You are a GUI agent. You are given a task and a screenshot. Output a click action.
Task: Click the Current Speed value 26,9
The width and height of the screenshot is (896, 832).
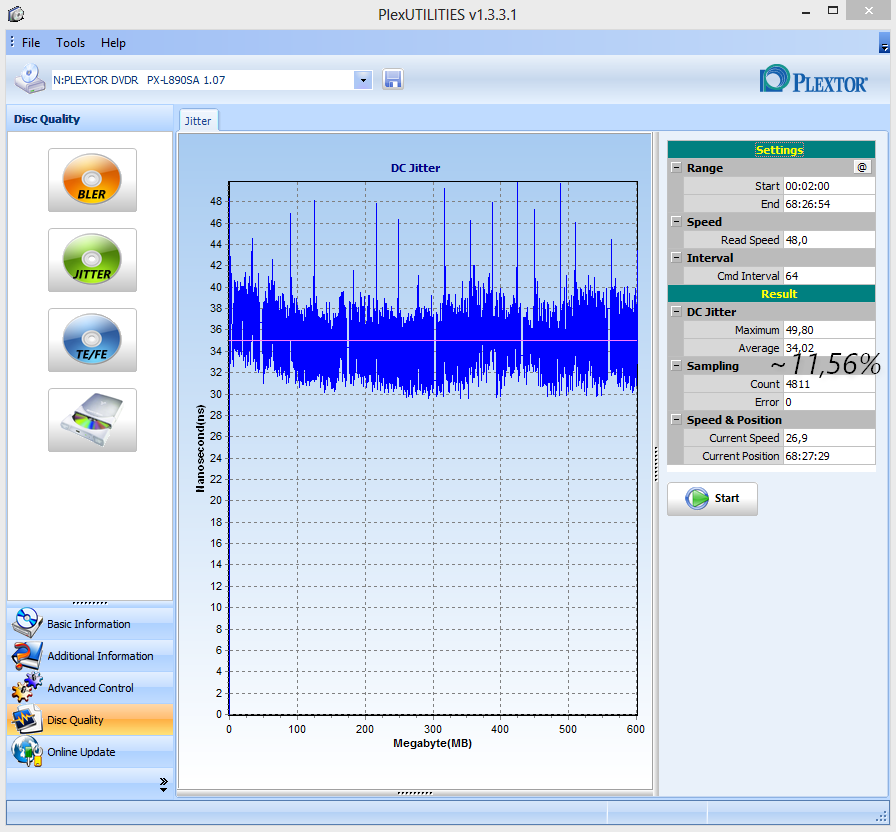point(829,438)
